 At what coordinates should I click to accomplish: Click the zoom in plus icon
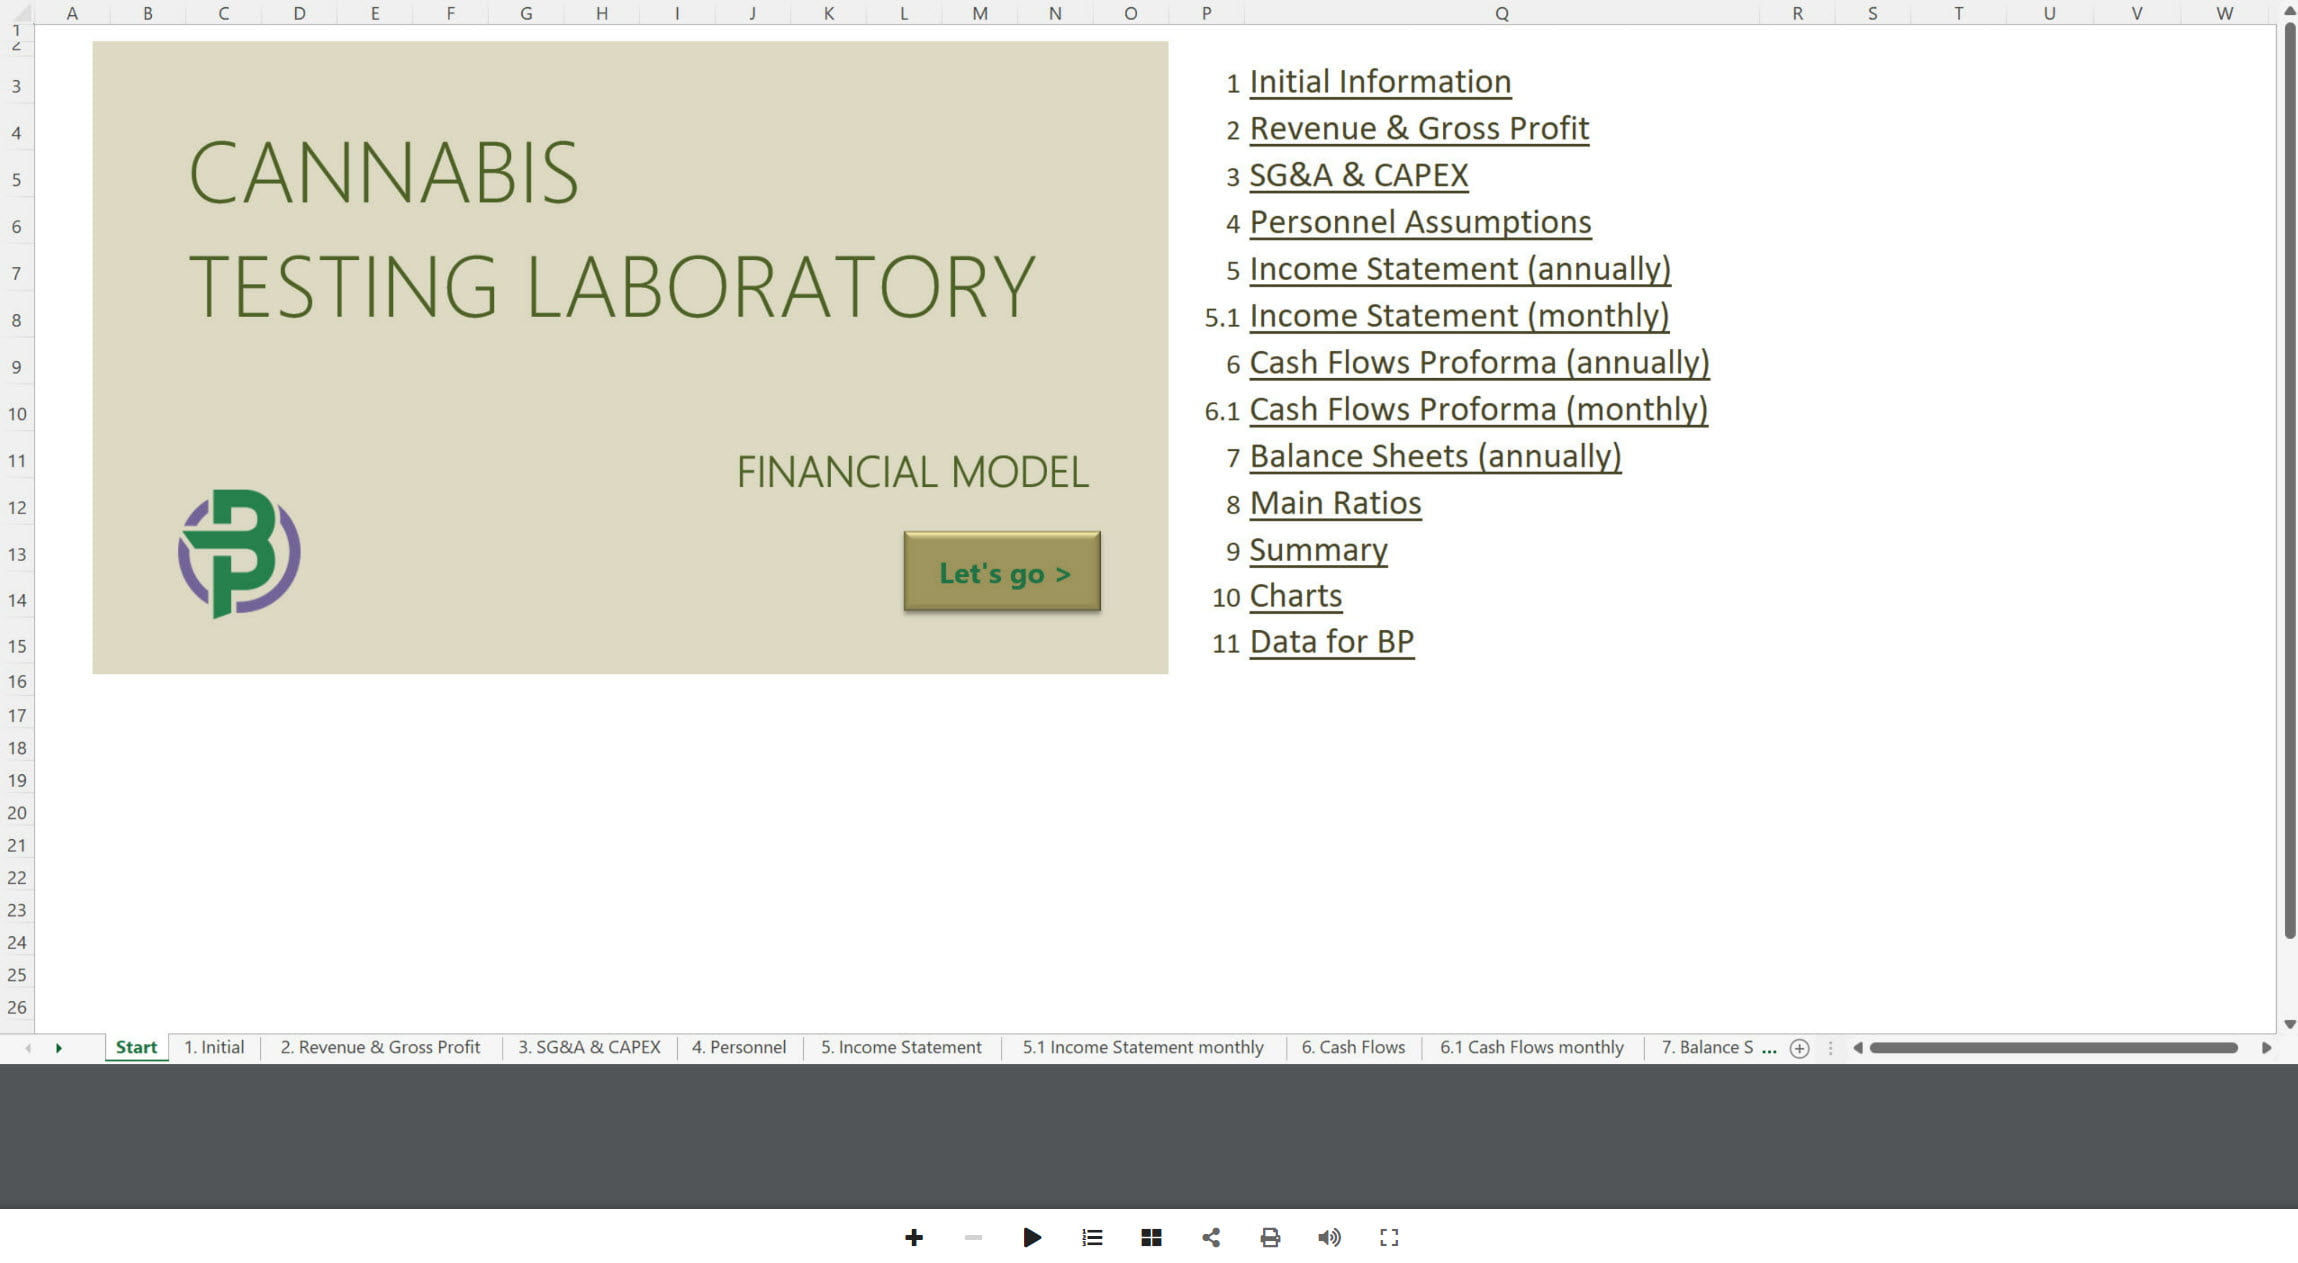(913, 1237)
